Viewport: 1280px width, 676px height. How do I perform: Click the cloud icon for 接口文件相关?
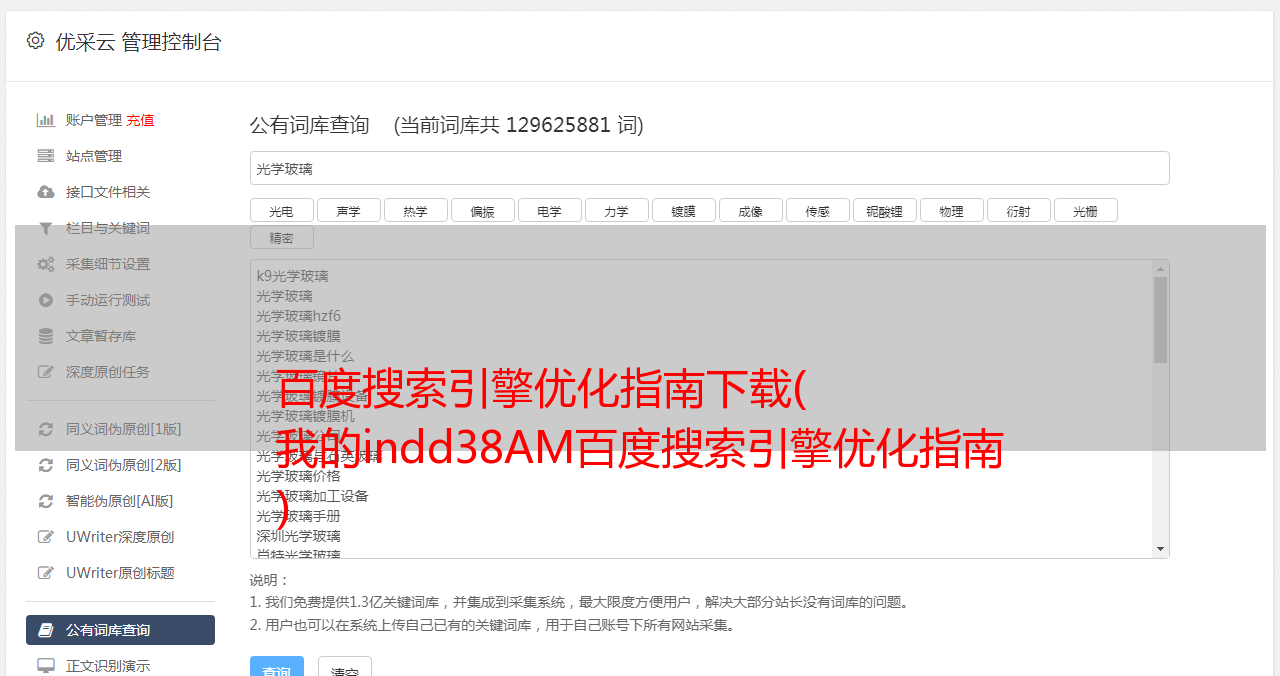pyautogui.click(x=46, y=192)
